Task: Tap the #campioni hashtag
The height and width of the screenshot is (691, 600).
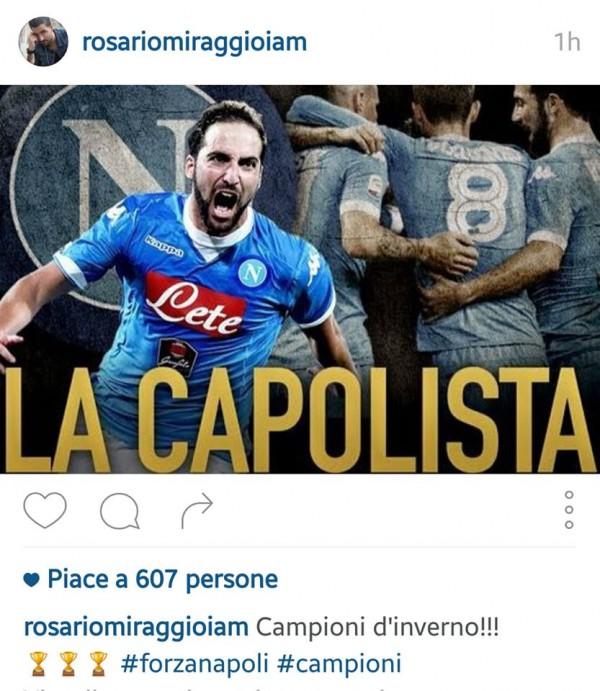Action: pos(339,663)
